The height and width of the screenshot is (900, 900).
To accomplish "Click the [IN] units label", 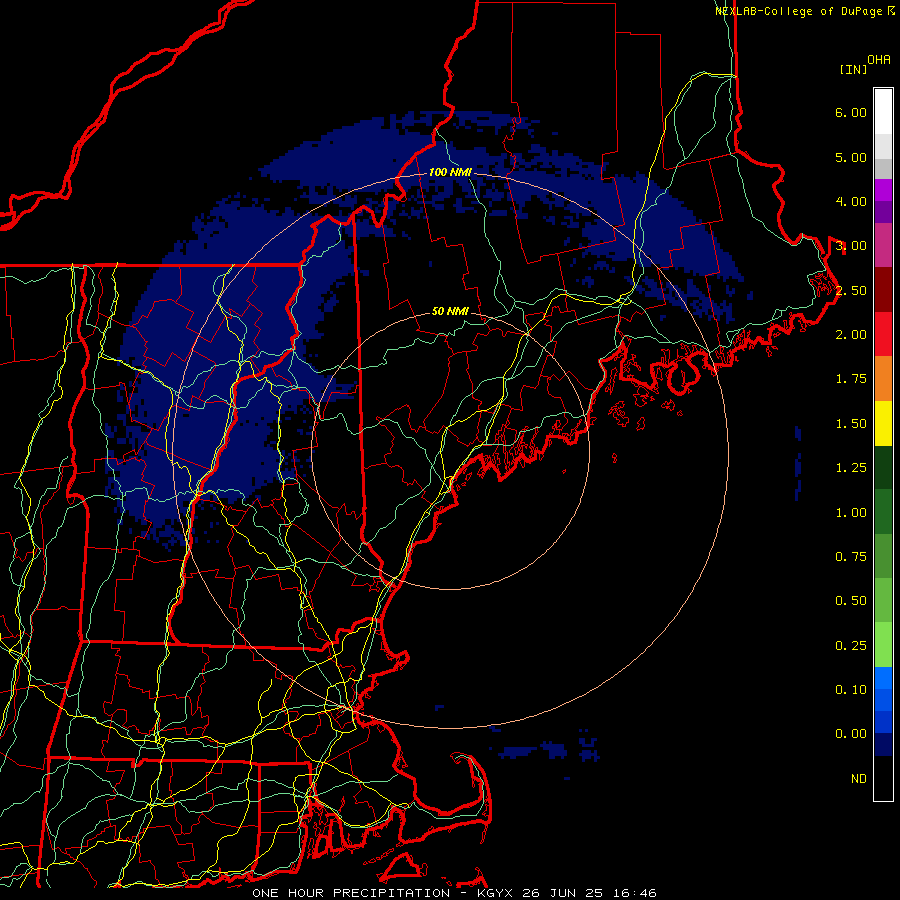I will pyautogui.click(x=853, y=69).
